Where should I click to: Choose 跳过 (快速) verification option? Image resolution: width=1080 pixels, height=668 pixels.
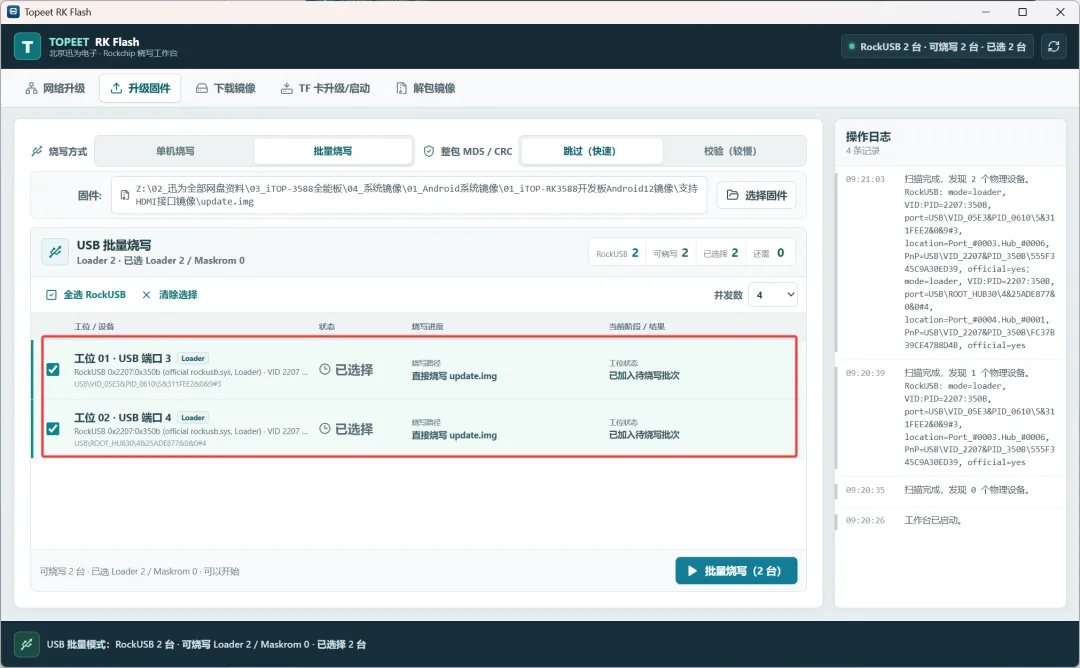click(590, 151)
